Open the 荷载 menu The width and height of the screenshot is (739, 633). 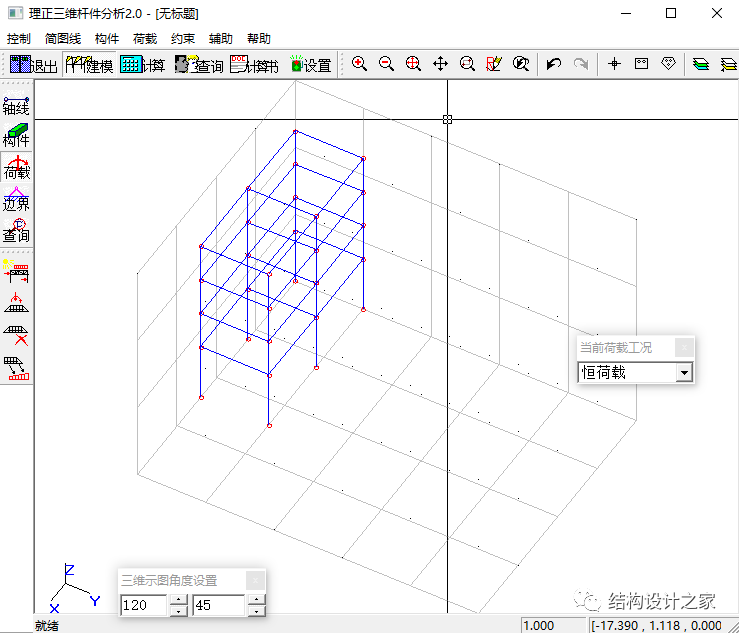pyautogui.click(x=145, y=39)
